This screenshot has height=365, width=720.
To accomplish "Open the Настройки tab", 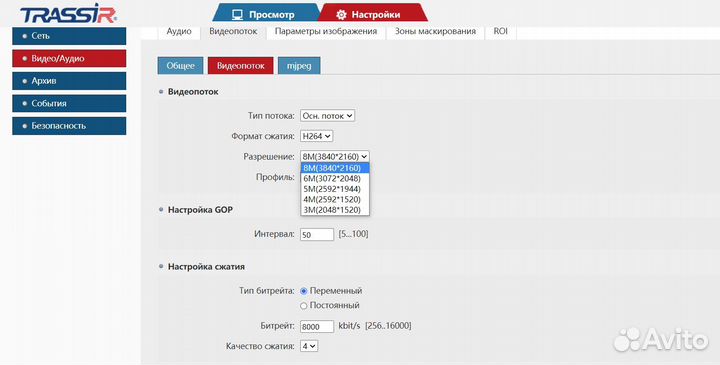I will 373,13.
